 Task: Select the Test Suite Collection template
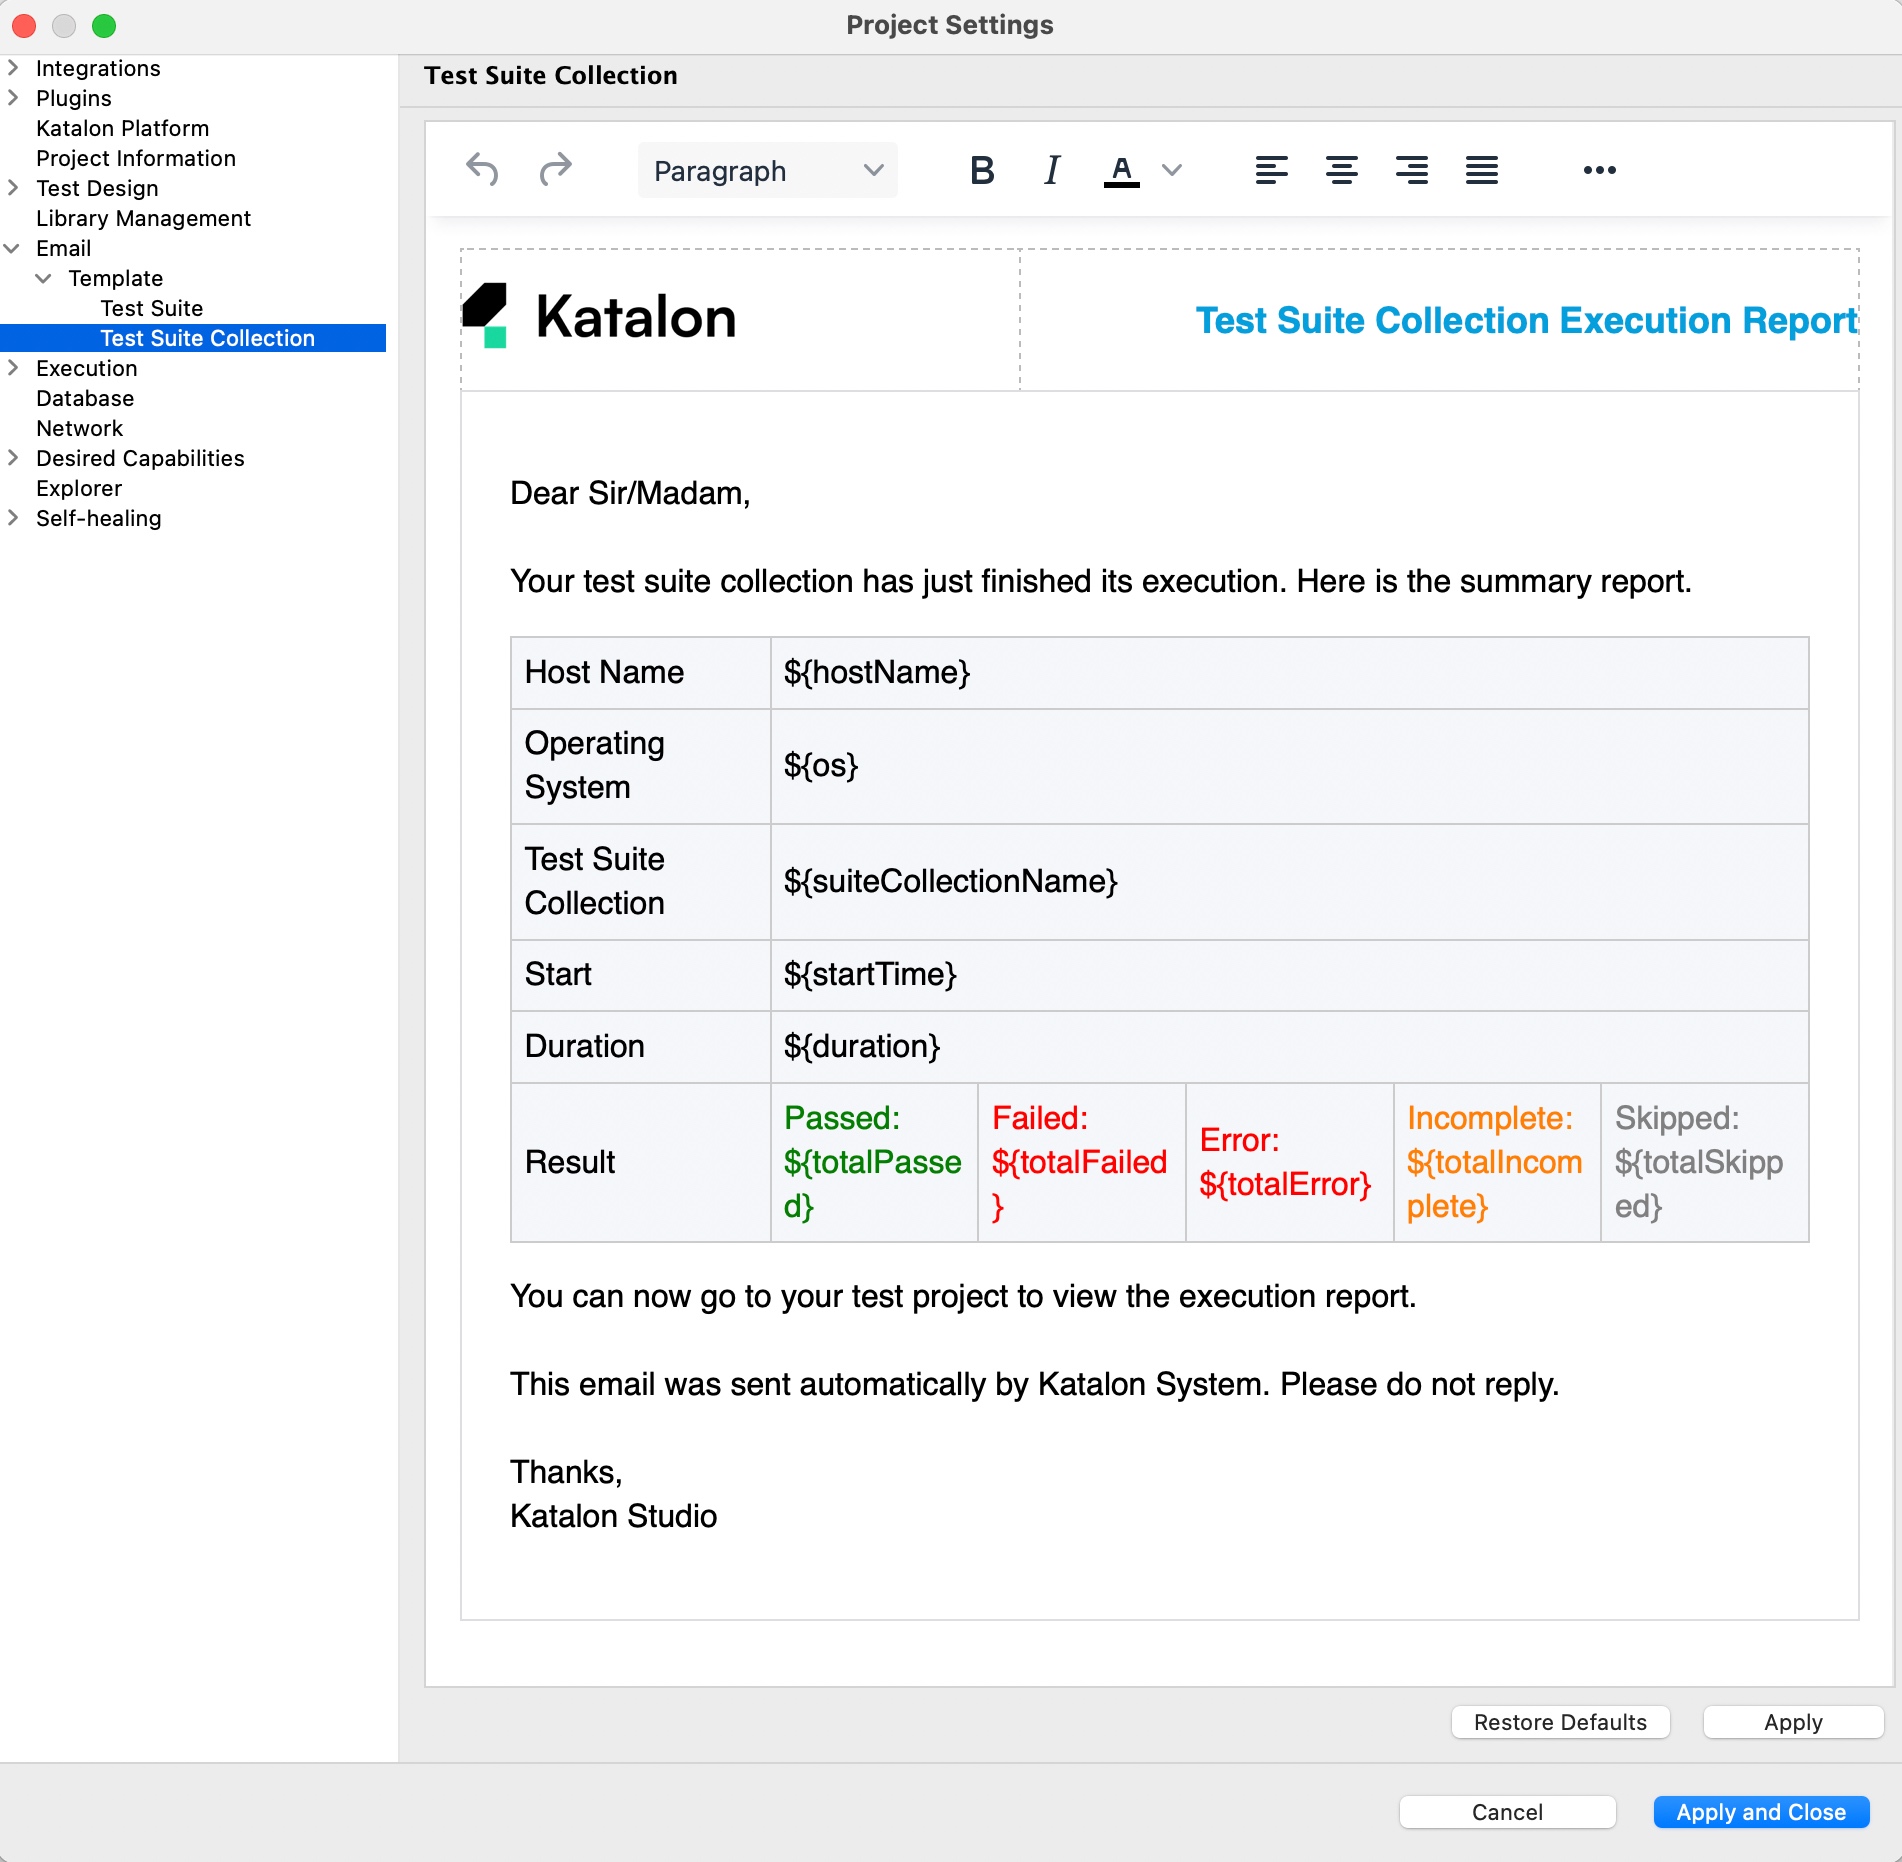pyautogui.click(x=207, y=338)
